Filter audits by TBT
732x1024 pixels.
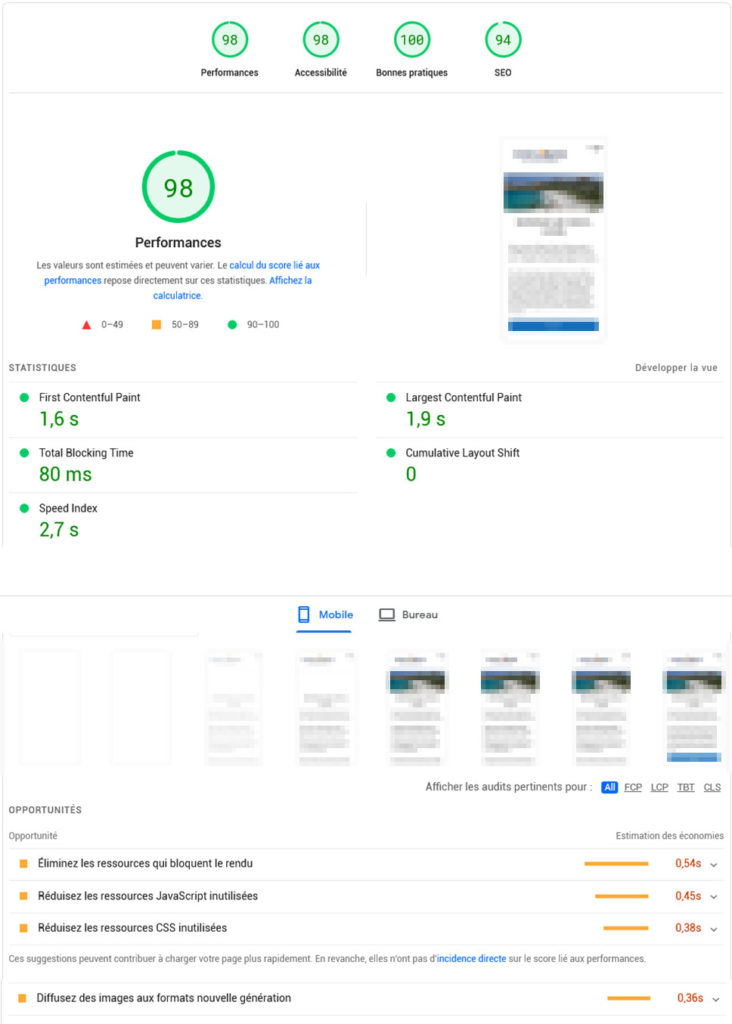coord(686,788)
